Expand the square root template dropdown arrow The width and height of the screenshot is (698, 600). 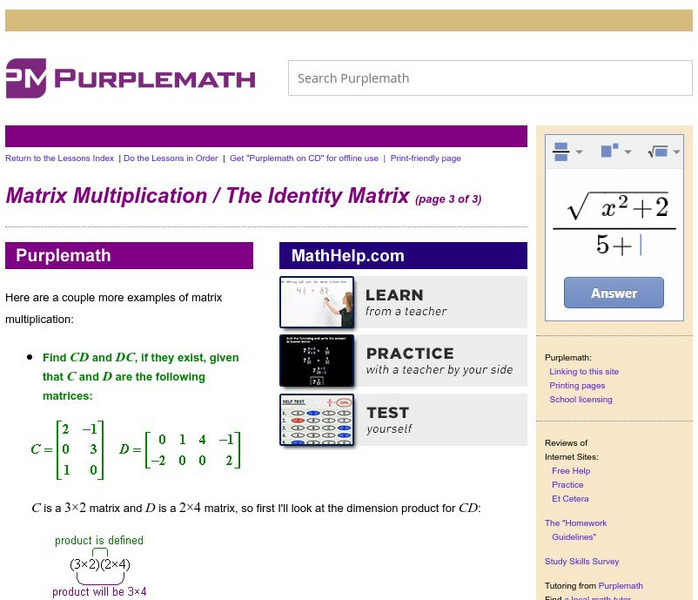pyautogui.click(x=676, y=152)
